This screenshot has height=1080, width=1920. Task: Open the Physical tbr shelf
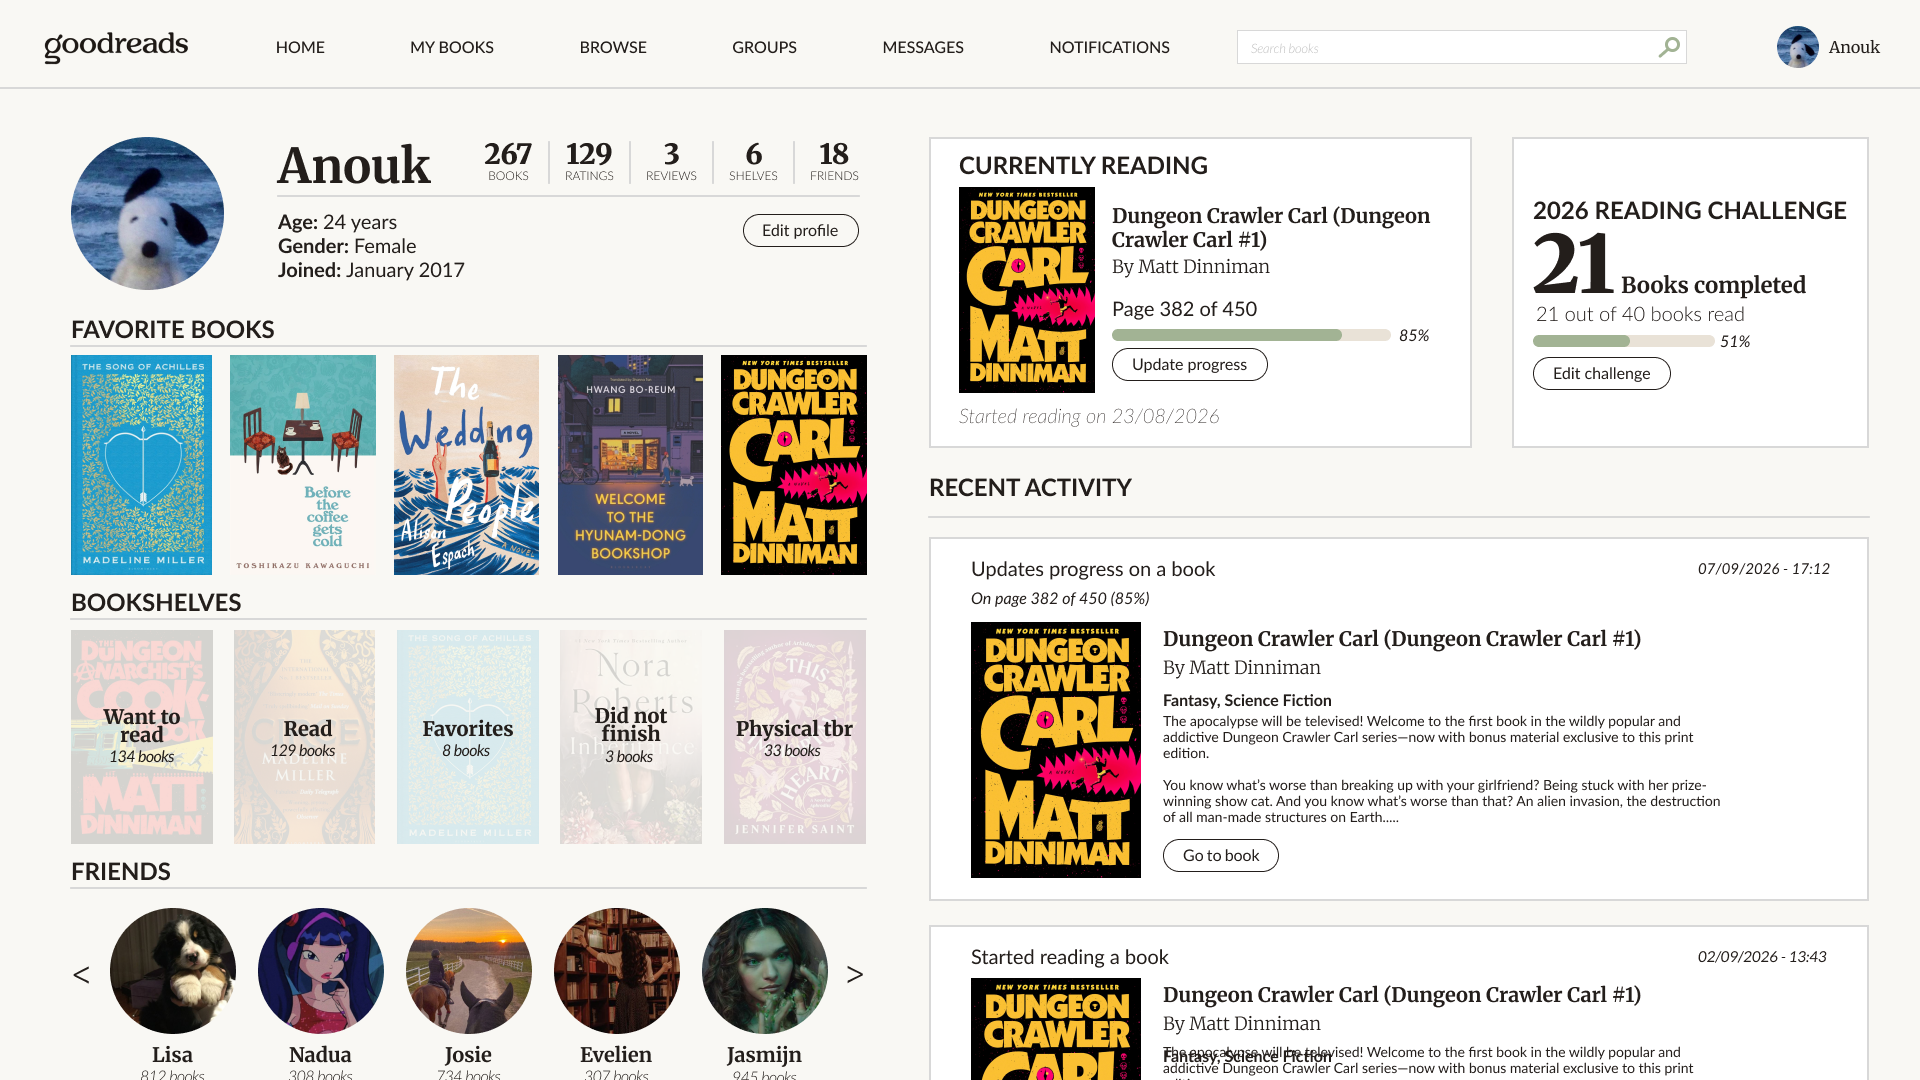[x=795, y=737]
